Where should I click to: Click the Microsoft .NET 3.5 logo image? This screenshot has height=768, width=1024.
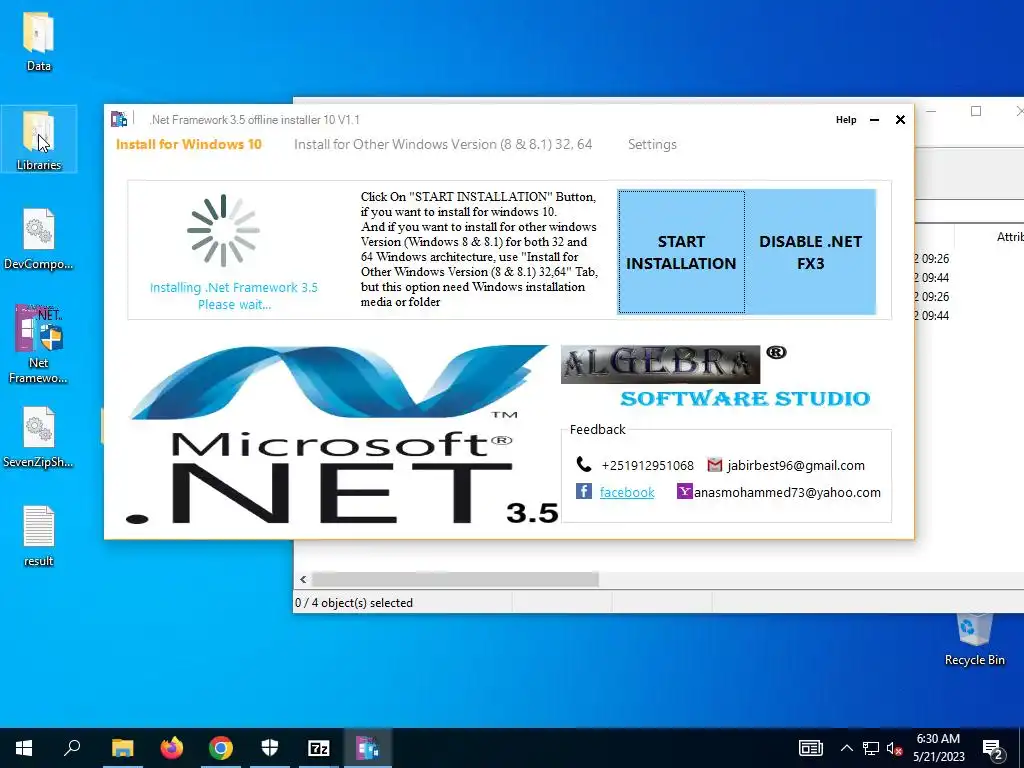[x=342, y=434]
